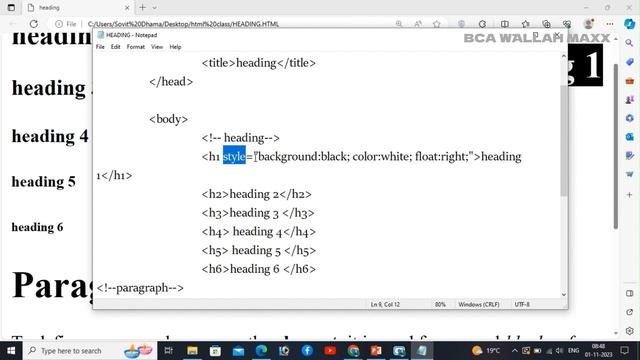Activate the Read aloud icon
Image resolution: width=640 pixels, height=360 pixels.
[x=418, y=24]
